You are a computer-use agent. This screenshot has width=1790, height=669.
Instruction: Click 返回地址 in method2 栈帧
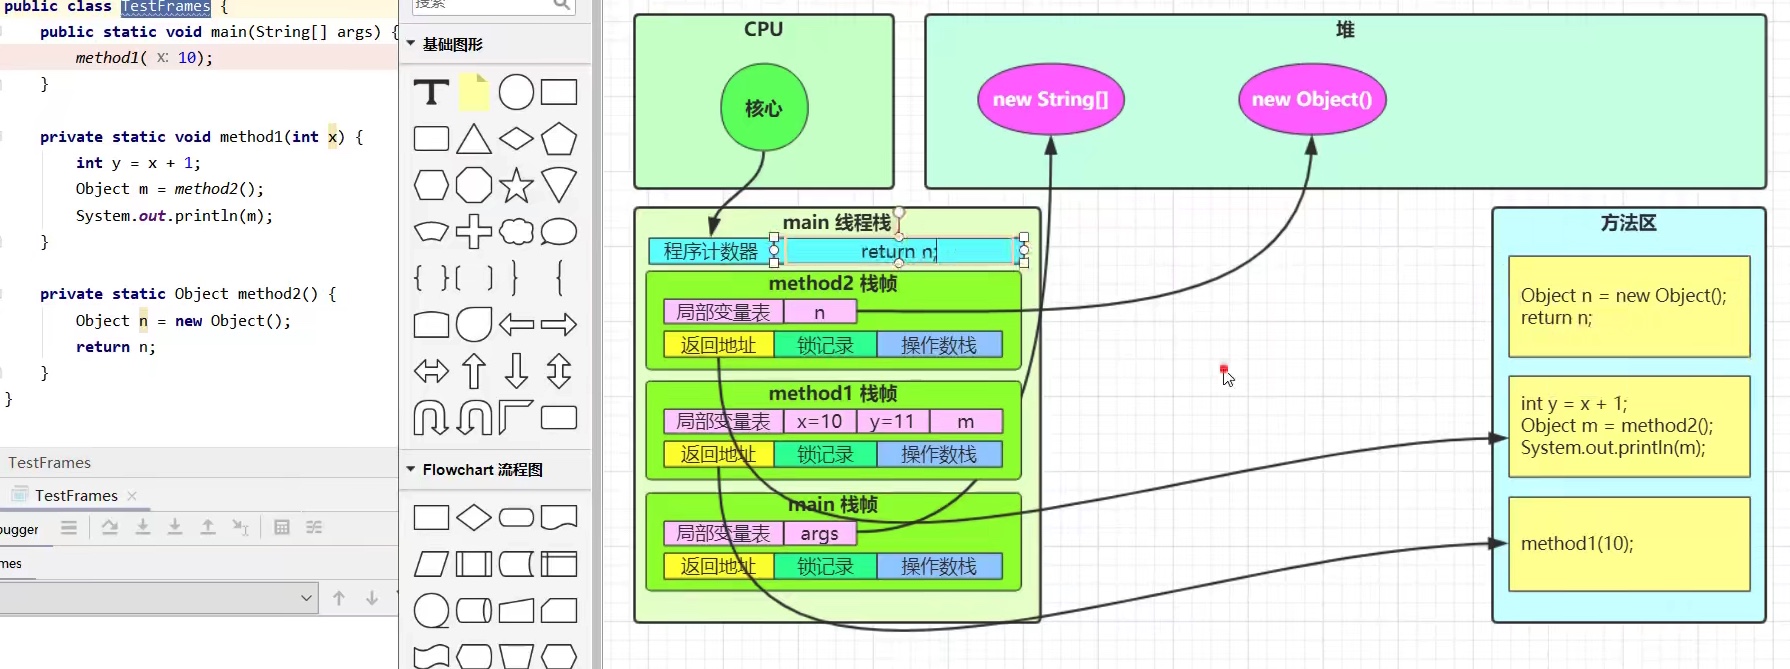718,345
